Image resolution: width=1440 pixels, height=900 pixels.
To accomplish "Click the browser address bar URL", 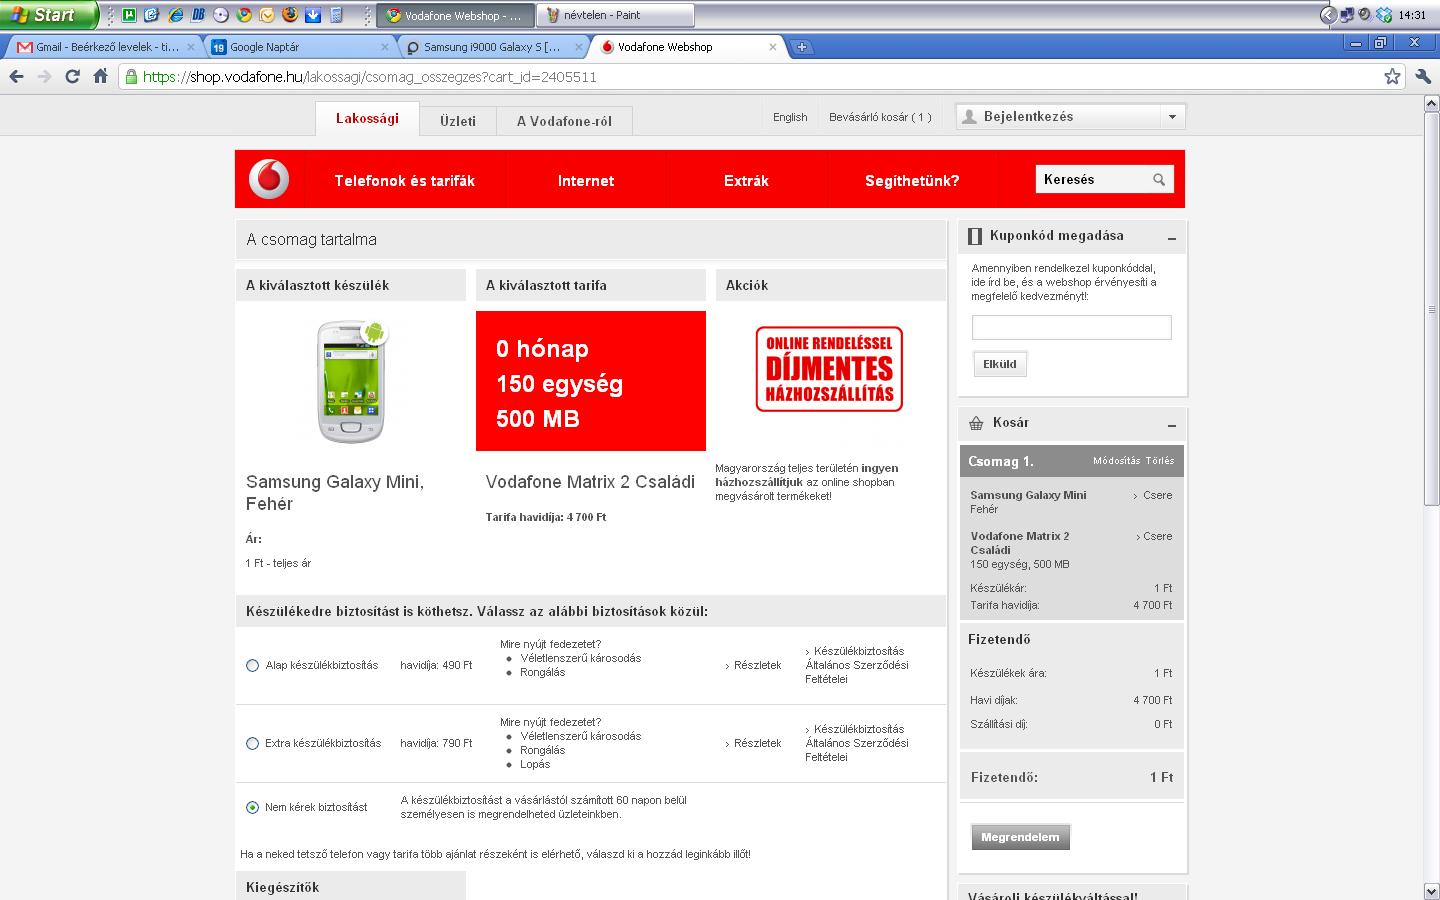I will coord(370,77).
